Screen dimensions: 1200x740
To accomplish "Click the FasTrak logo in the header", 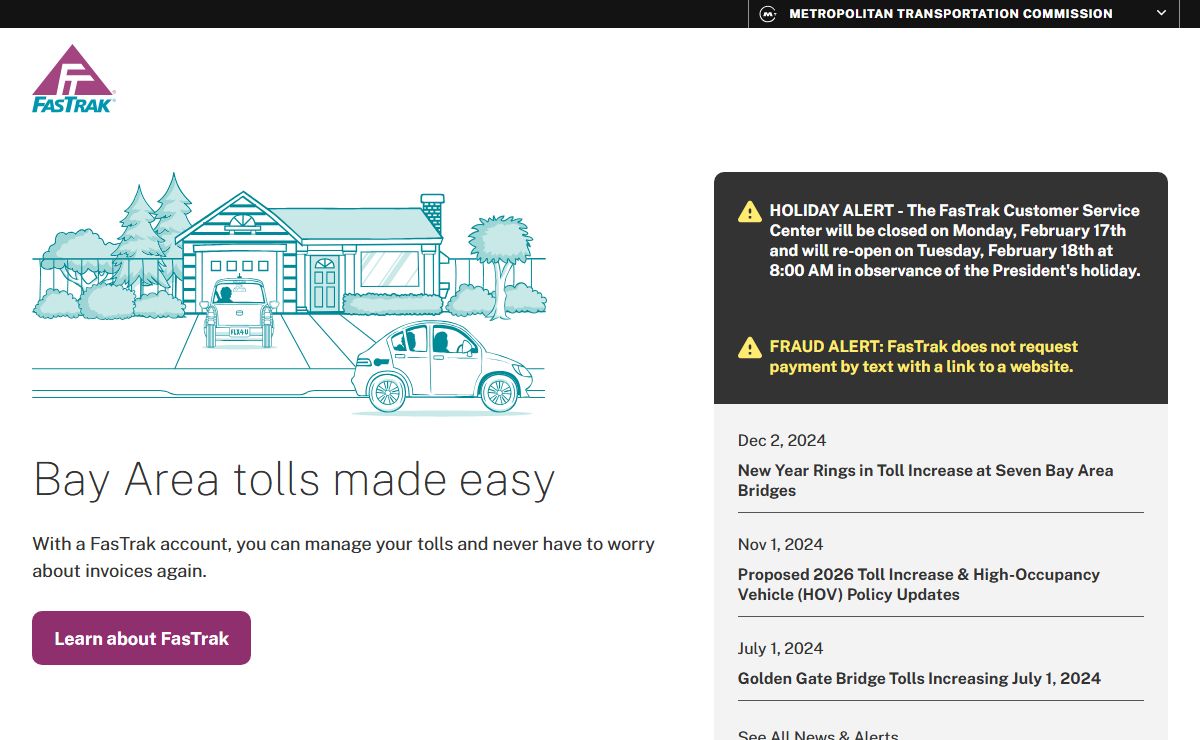I will pyautogui.click(x=74, y=78).
